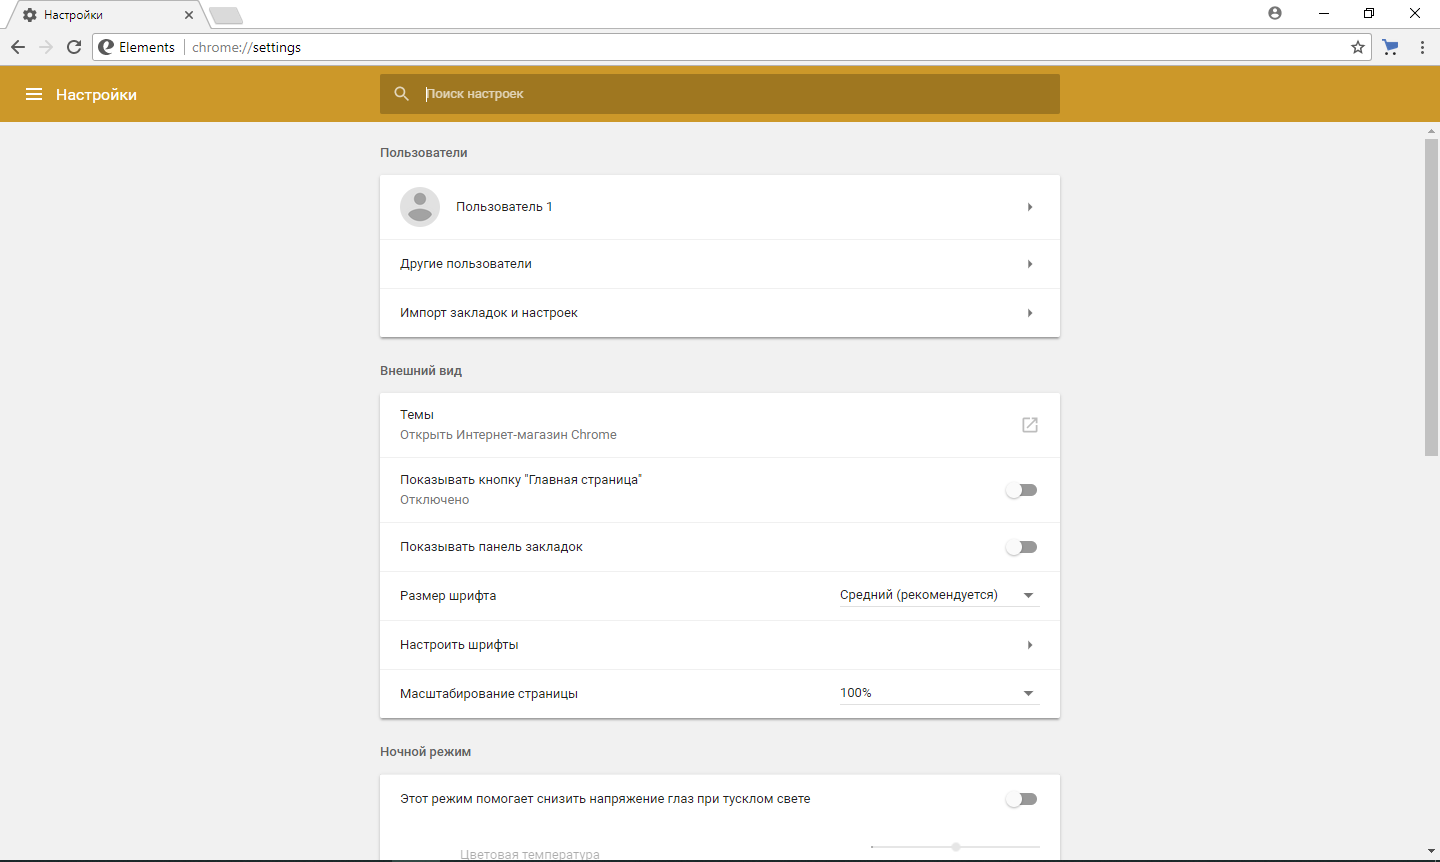Open the Размер шрифта dropdown
The width and height of the screenshot is (1440, 862).
[1026, 594]
